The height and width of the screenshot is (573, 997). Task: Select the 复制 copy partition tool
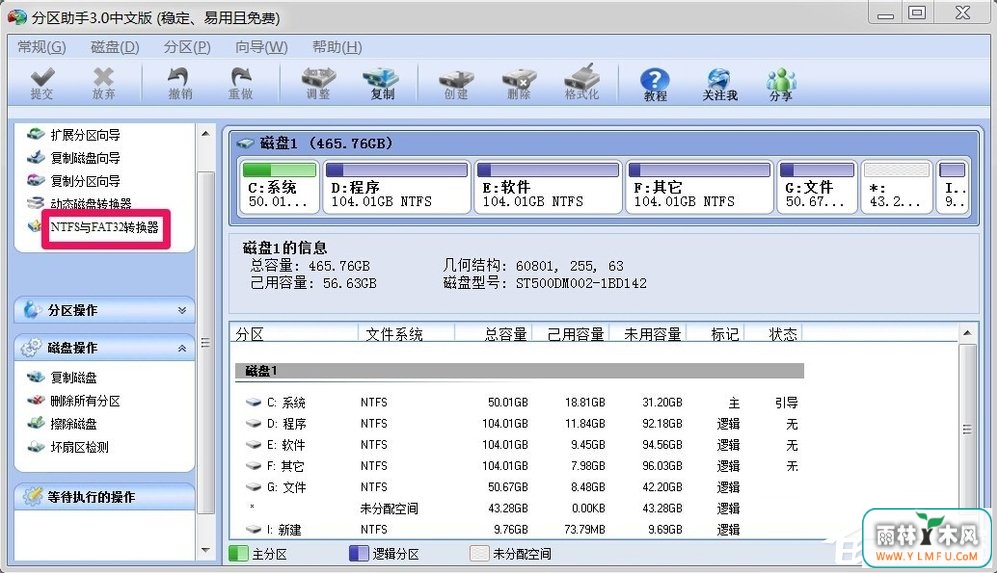382,84
